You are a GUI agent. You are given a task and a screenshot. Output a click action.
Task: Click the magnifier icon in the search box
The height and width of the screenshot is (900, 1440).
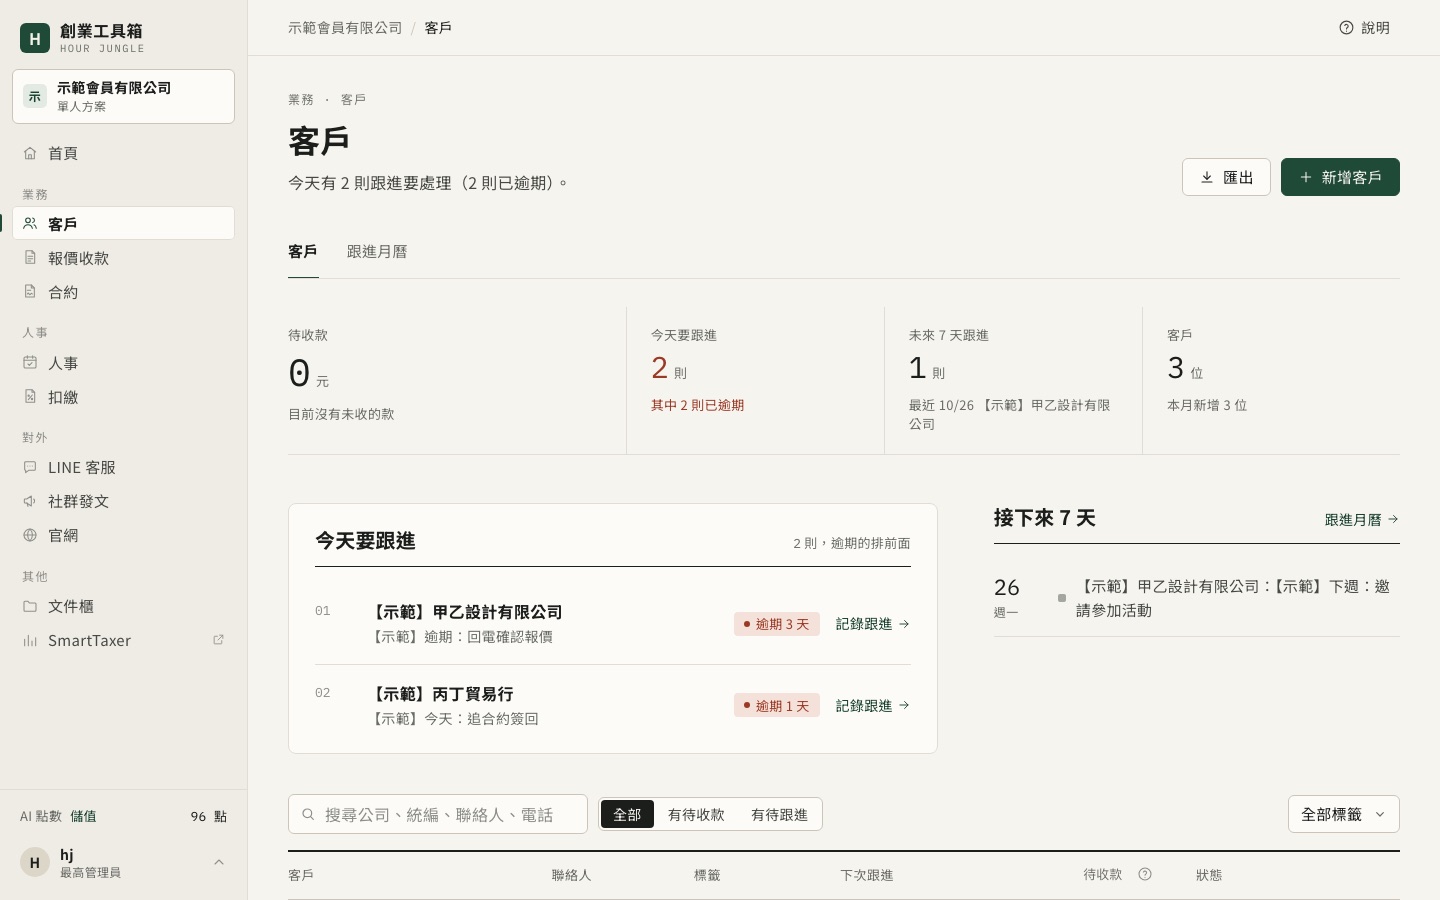click(x=308, y=814)
